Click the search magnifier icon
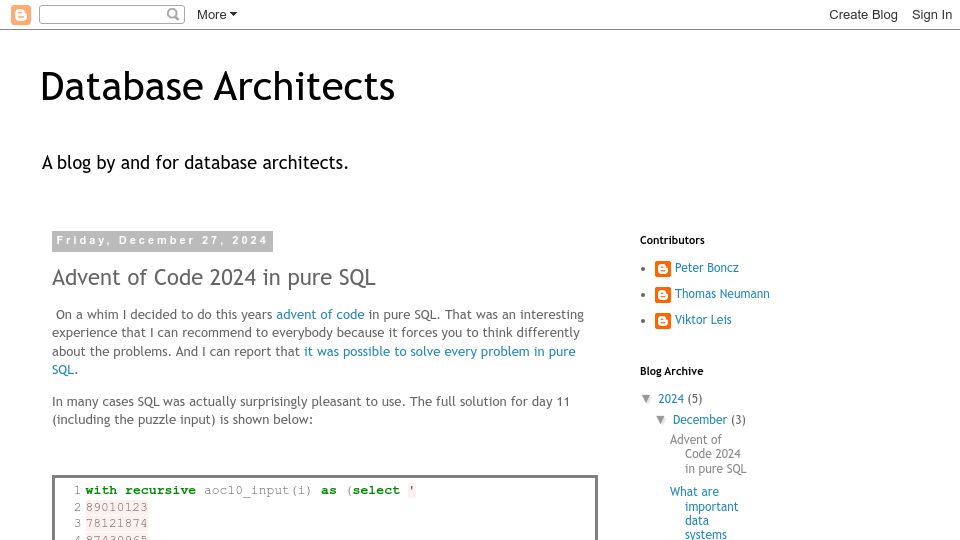960x540 pixels. coord(173,14)
